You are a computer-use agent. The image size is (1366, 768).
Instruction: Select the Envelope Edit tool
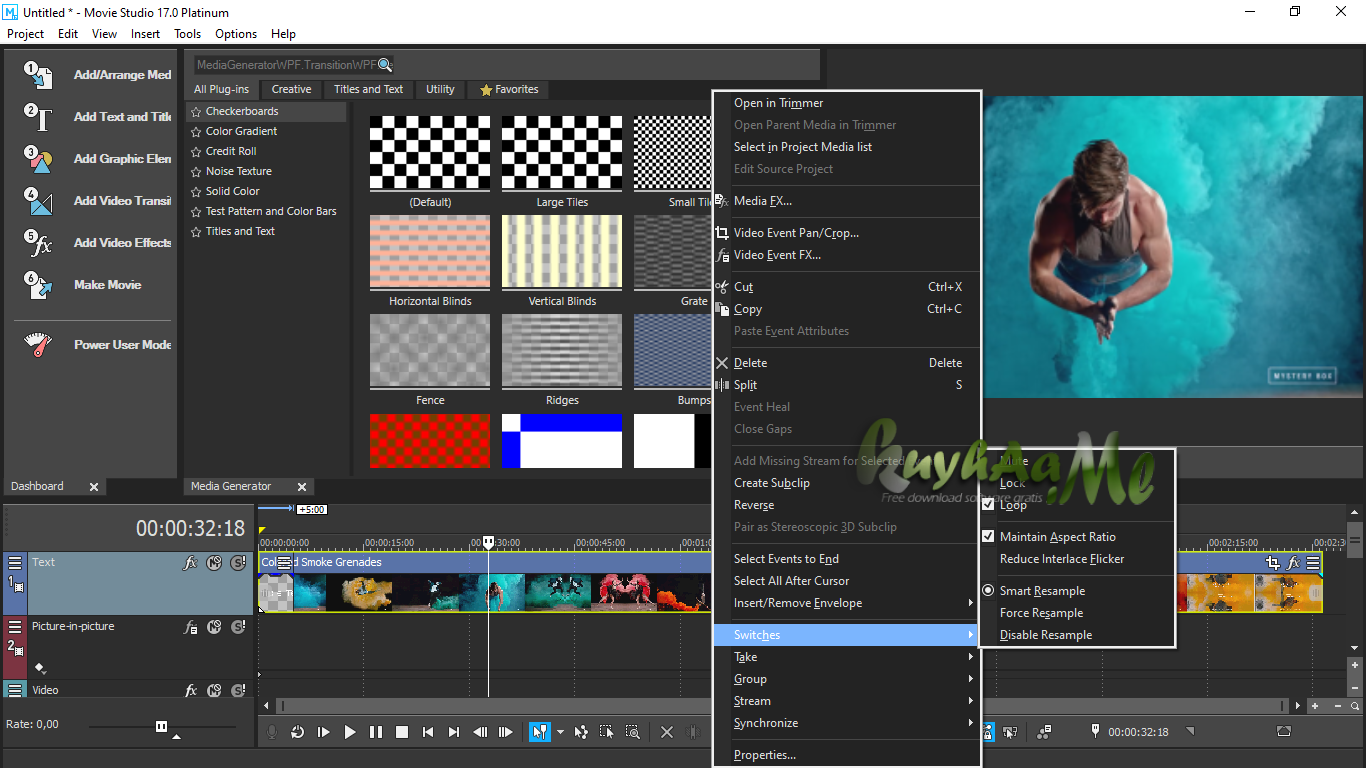pyautogui.click(x=581, y=732)
